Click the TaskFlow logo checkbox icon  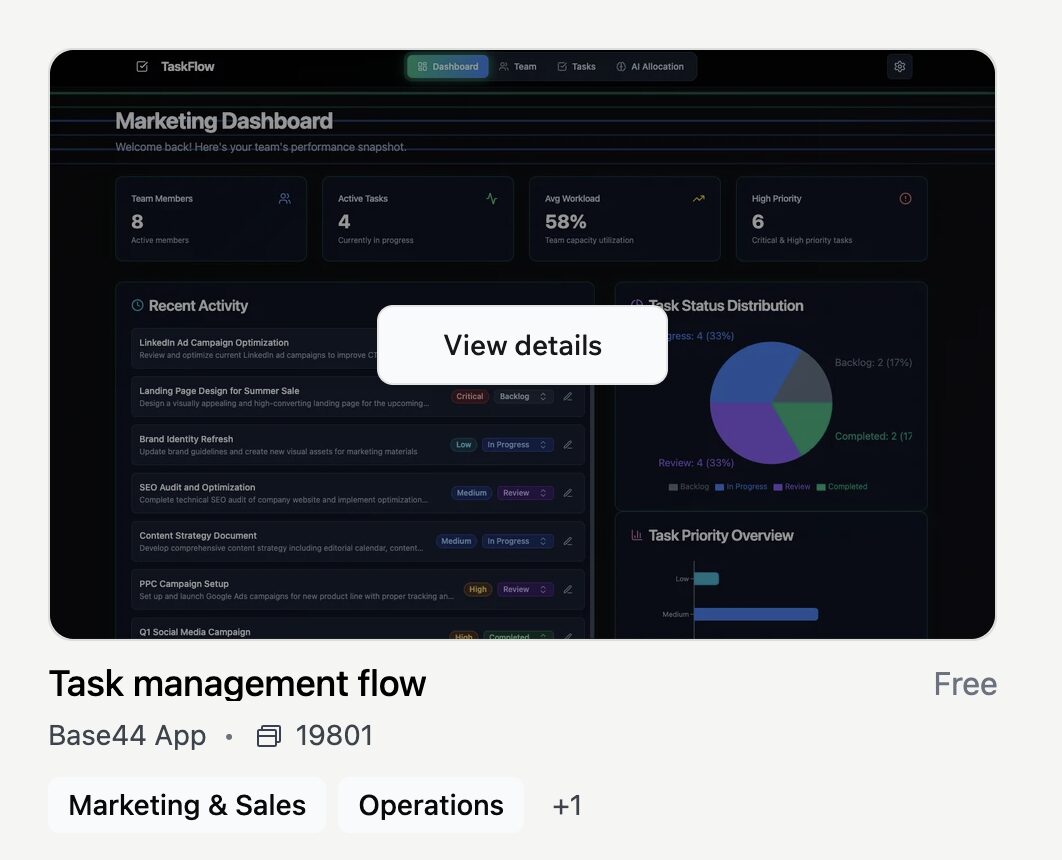pyautogui.click(x=142, y=67)
